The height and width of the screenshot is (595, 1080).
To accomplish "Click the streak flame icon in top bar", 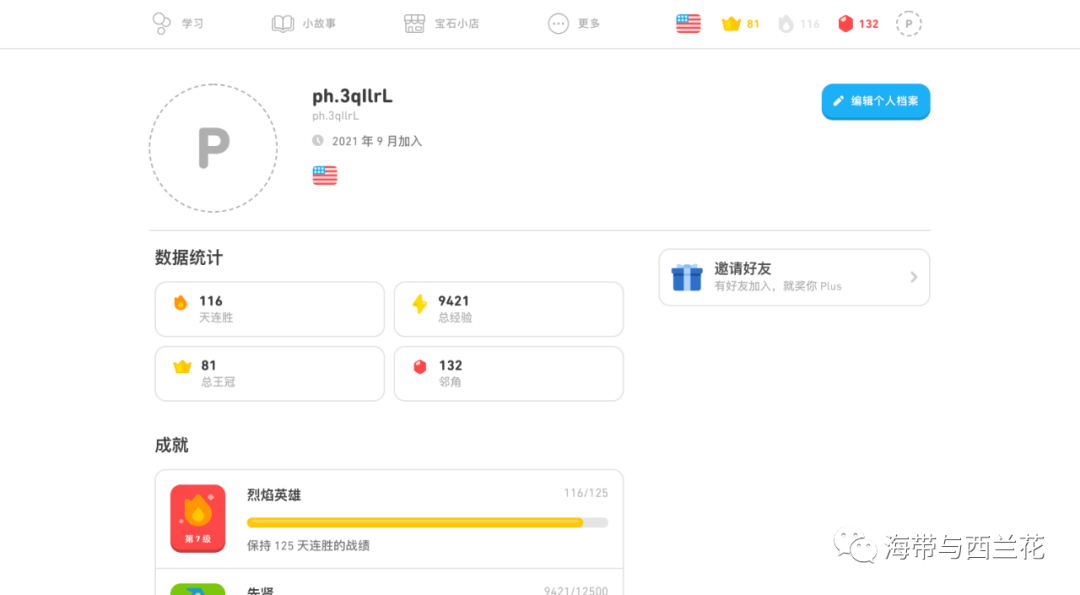I will pyautogui.click(x=786, y=24).
